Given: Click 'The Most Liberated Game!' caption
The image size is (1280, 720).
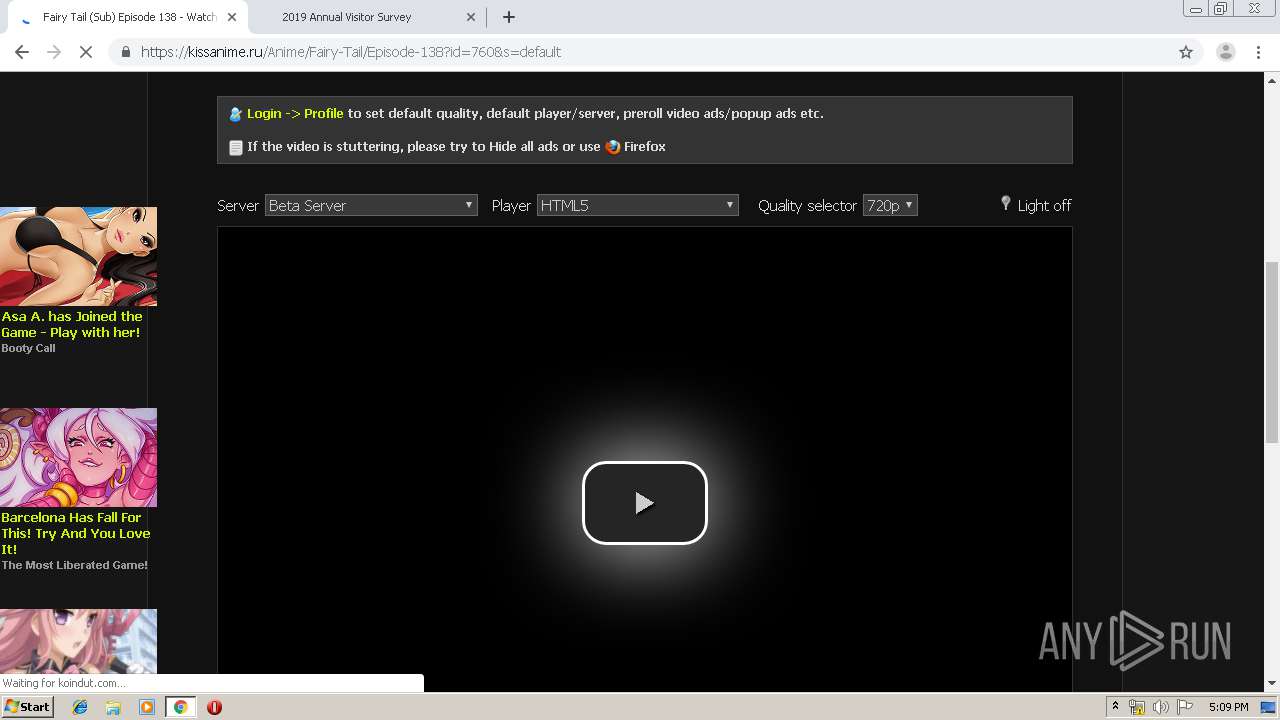Looking at the screenshot, I should tap(74, 565).
